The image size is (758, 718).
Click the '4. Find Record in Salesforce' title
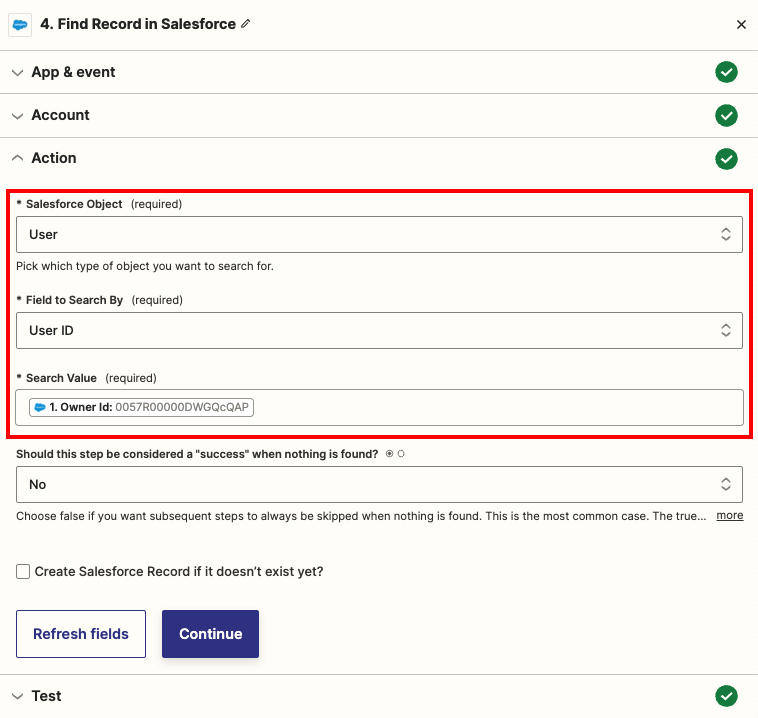coord(138,24)
